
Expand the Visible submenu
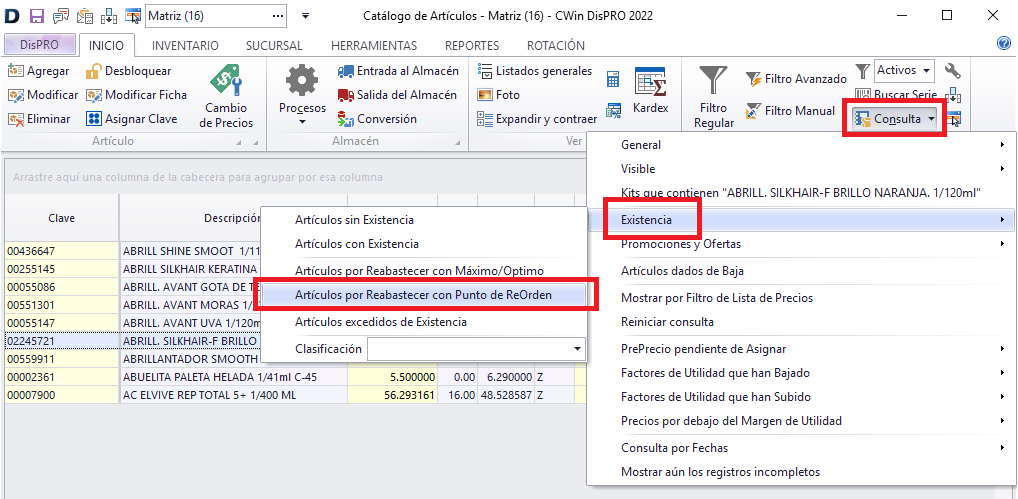click(801, 169)
